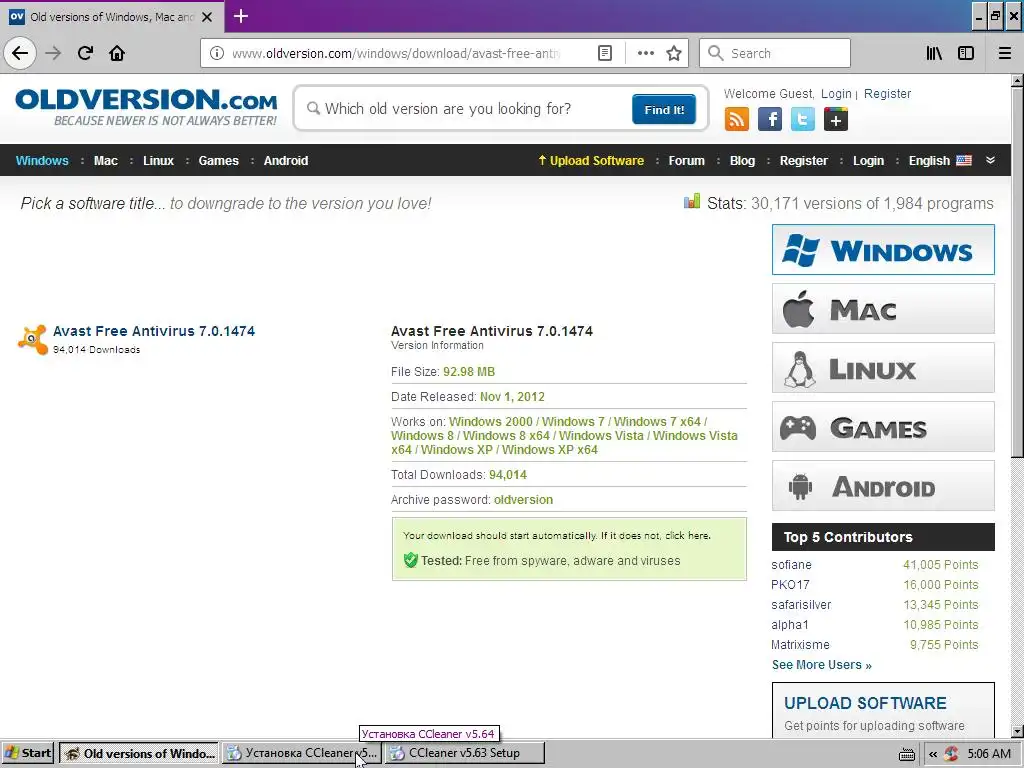
Task: Open the browser home page
Action: 117,53
